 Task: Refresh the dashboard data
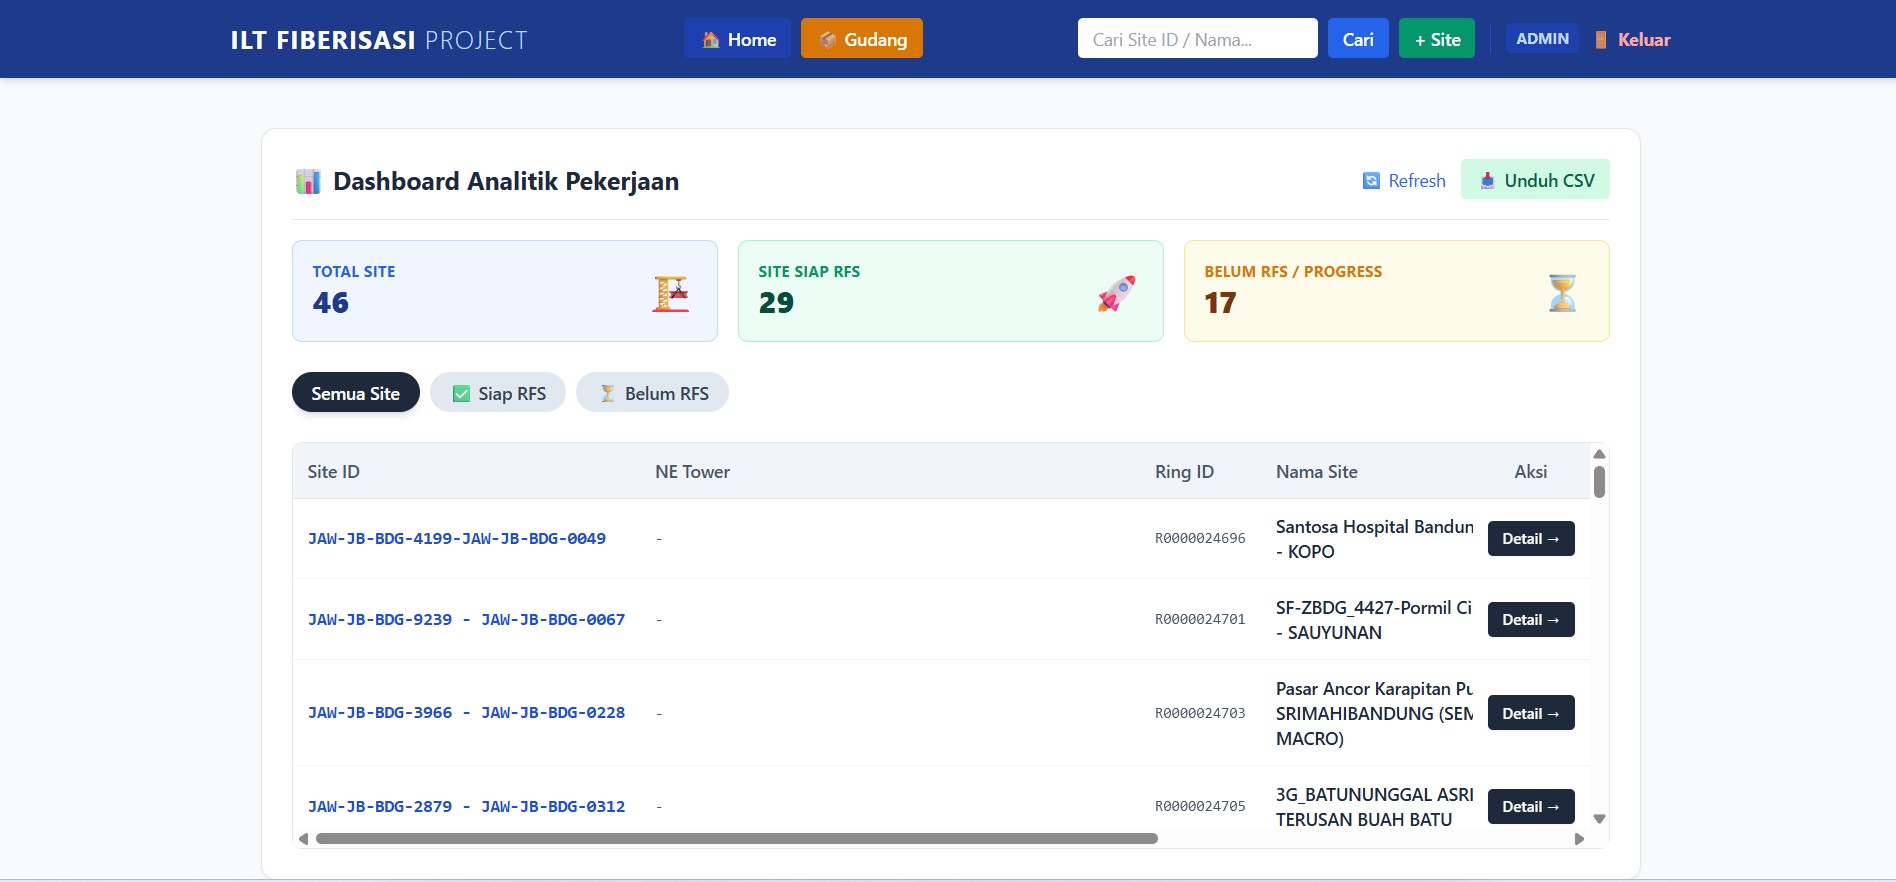tap(1404, 180)
